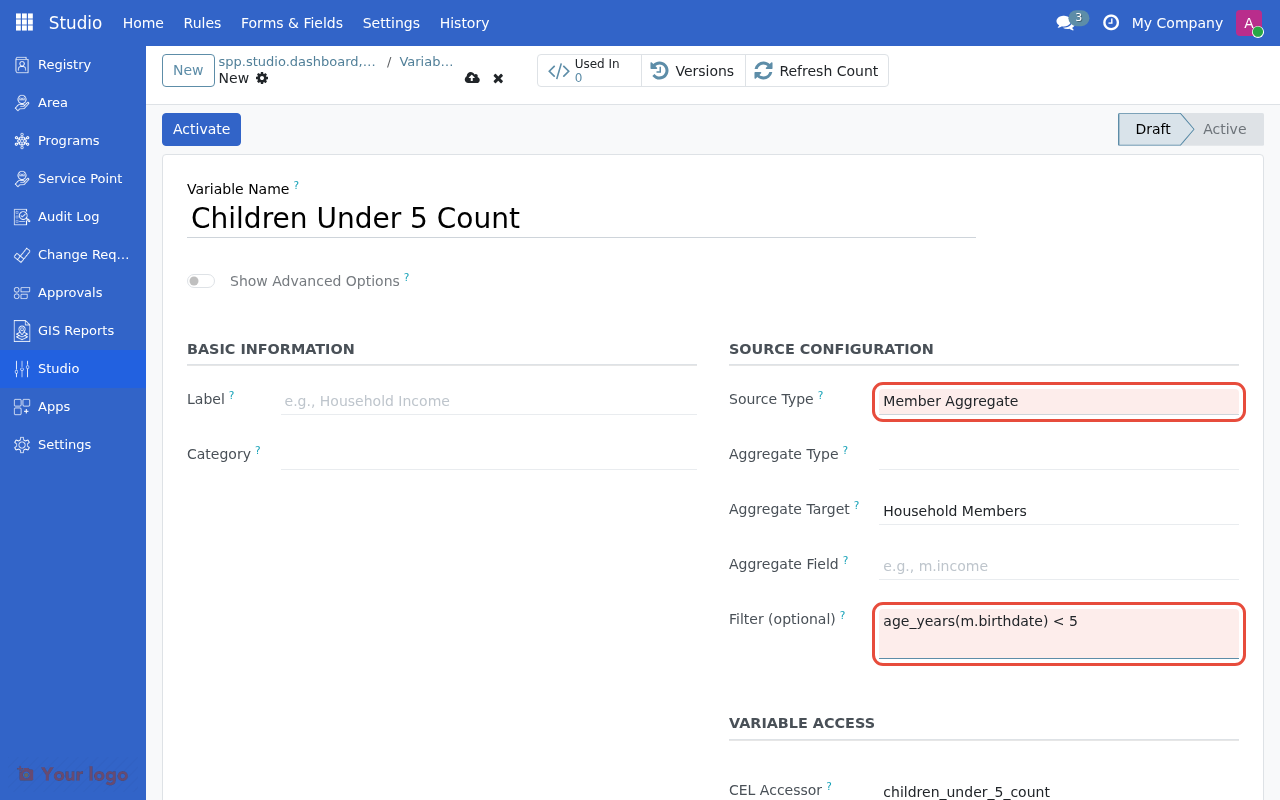The image size is (1280, 800).
Task: Click the Activate button
Action: pyautogui.click(x=201, y=129)
